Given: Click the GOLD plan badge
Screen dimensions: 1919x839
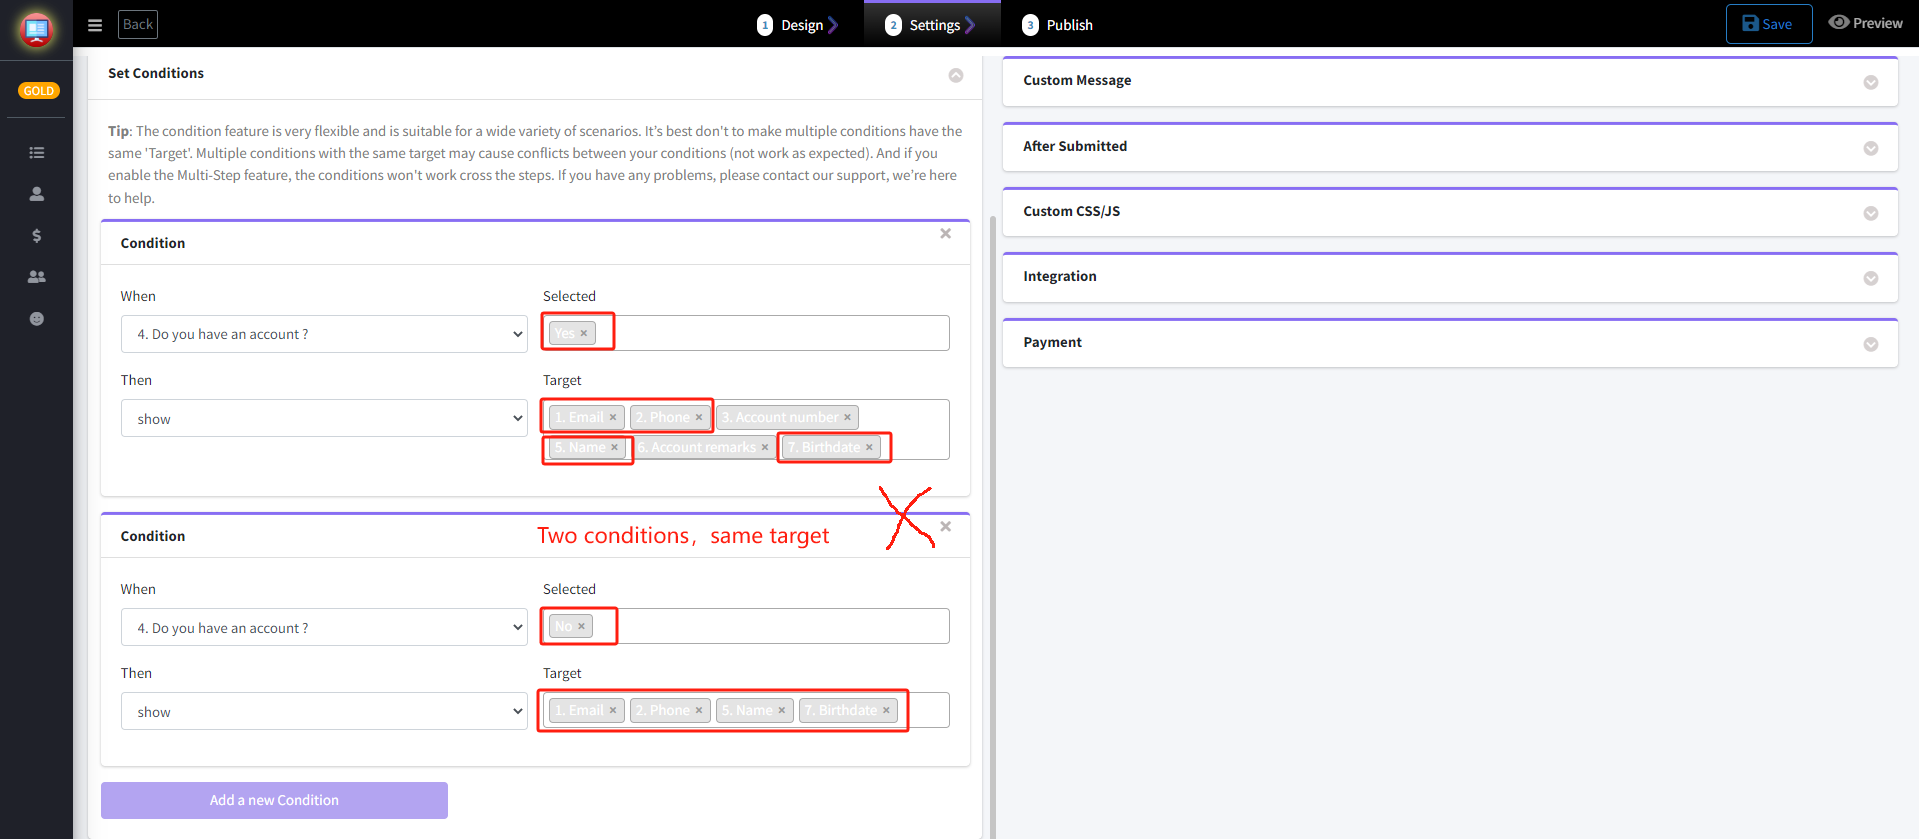Looking at the screenshot, I should tap(39, 91).
